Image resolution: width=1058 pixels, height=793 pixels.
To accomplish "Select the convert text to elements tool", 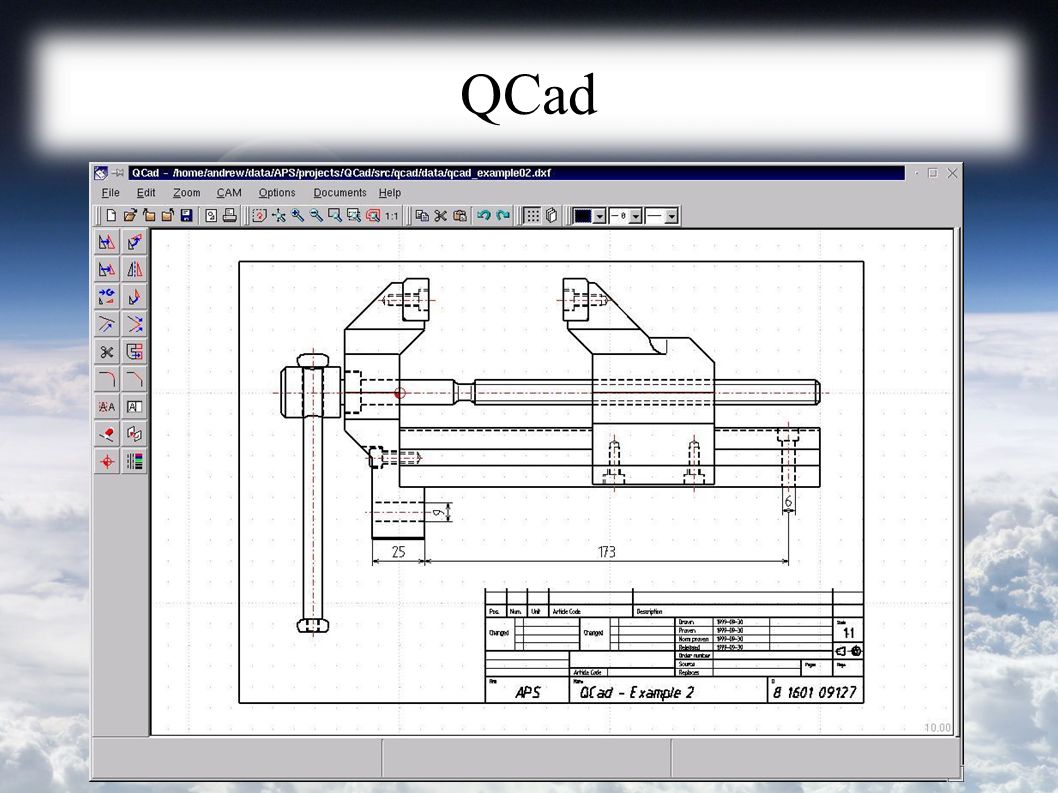I will tap(107, 406).
